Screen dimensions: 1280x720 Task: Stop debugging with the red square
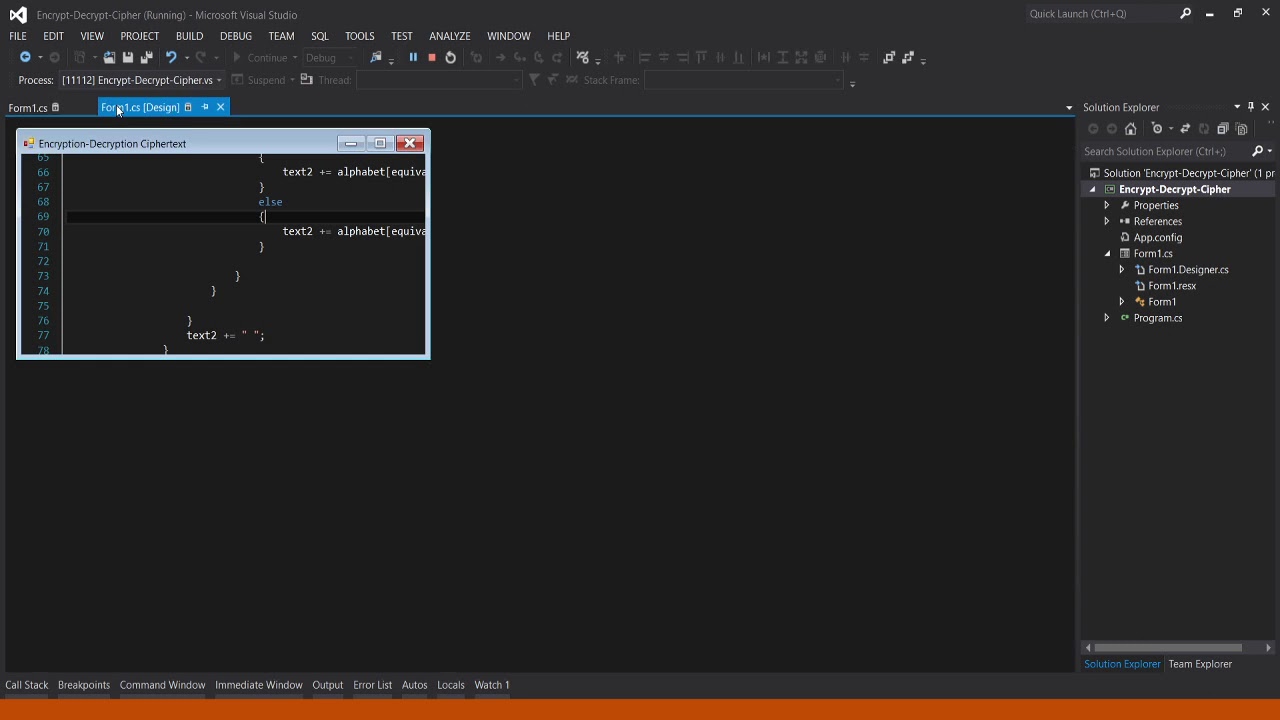[x=432, y=58]
